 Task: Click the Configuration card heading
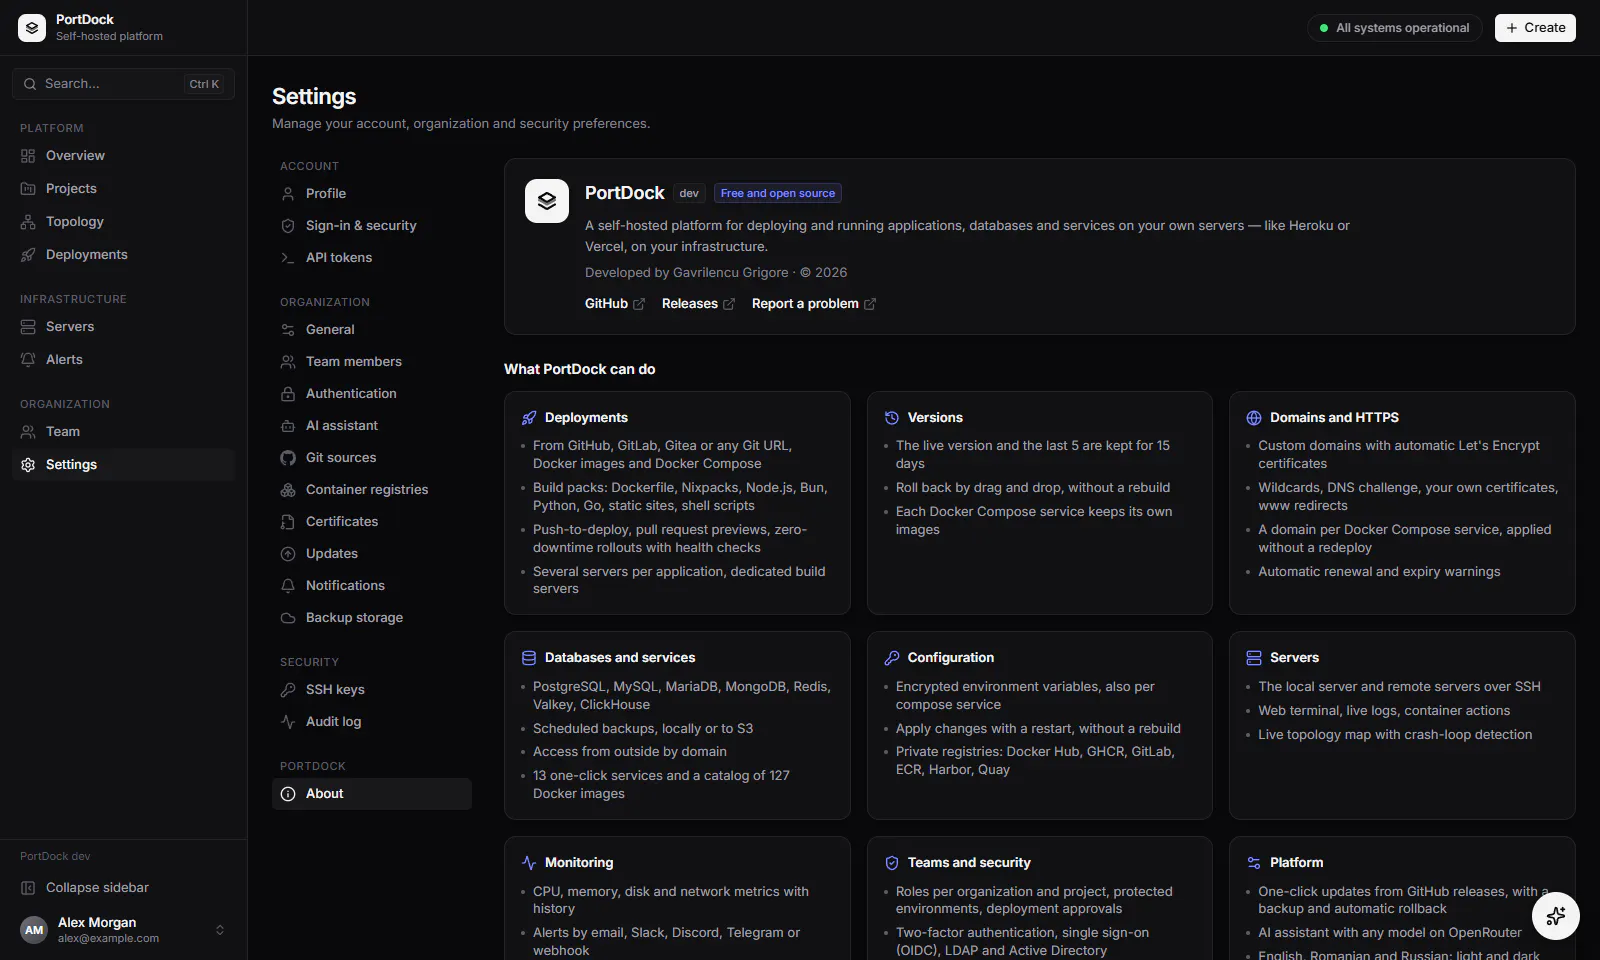click(951, 658)
